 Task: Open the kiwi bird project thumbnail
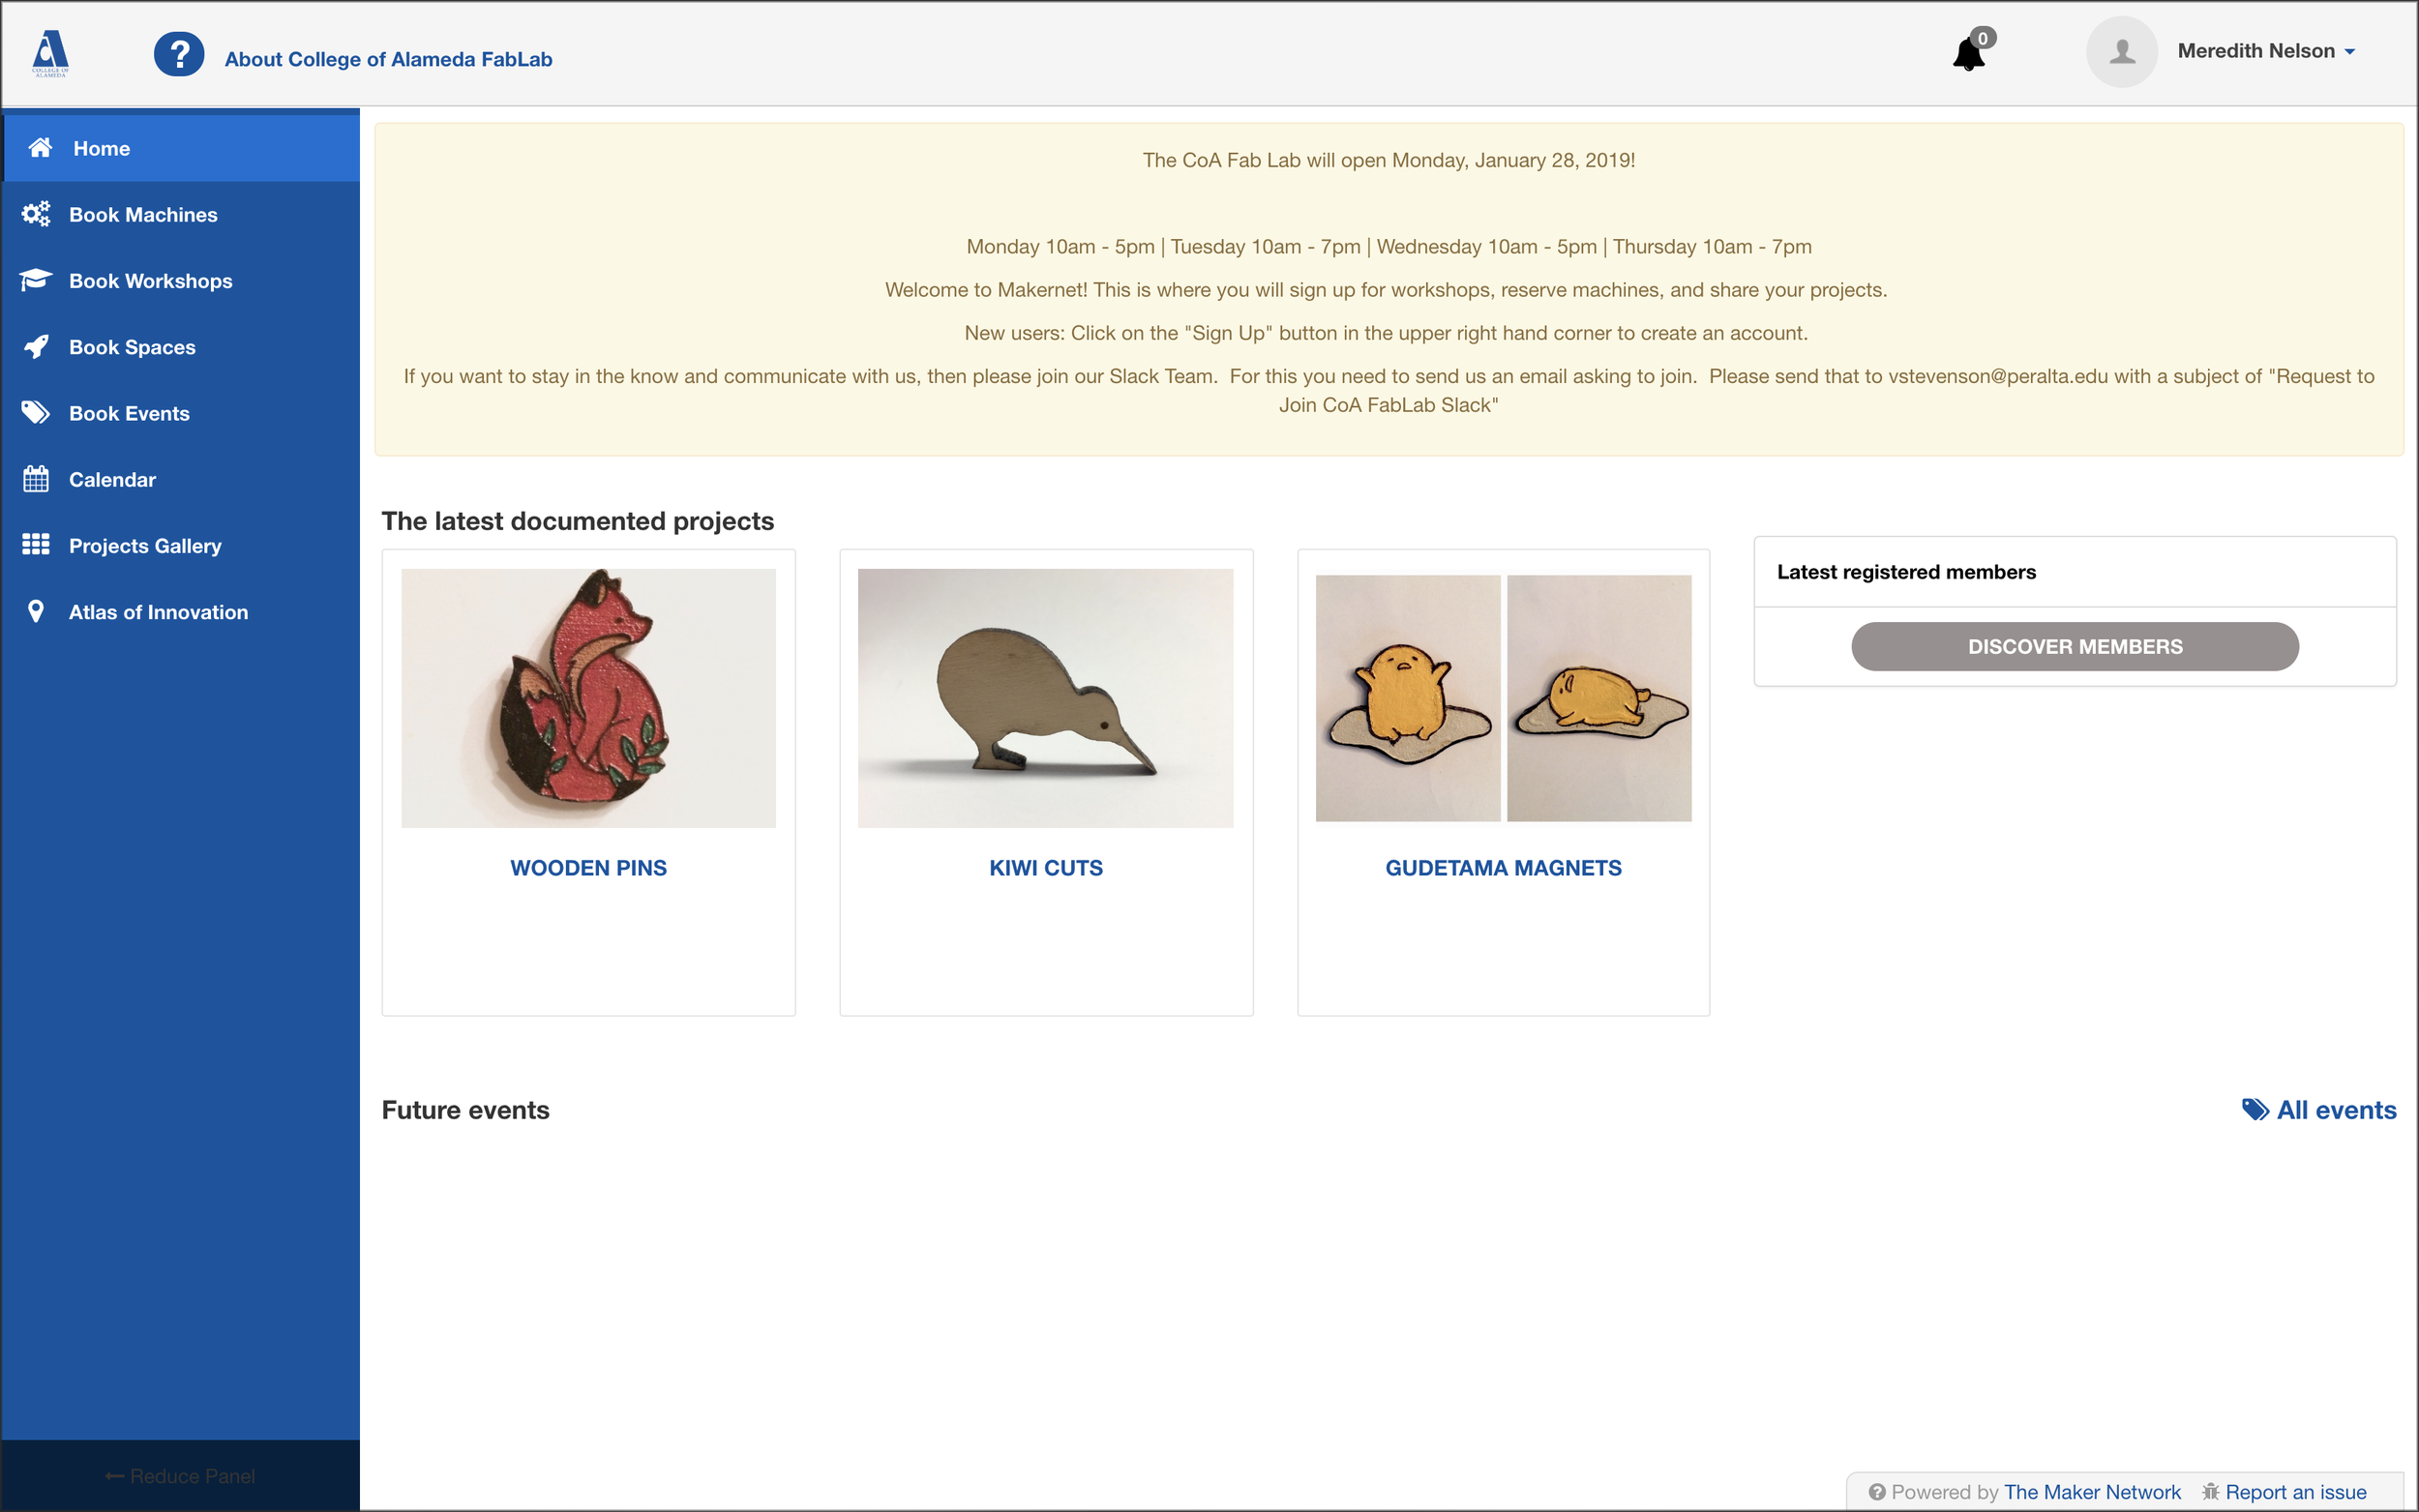pos(1045,698)
